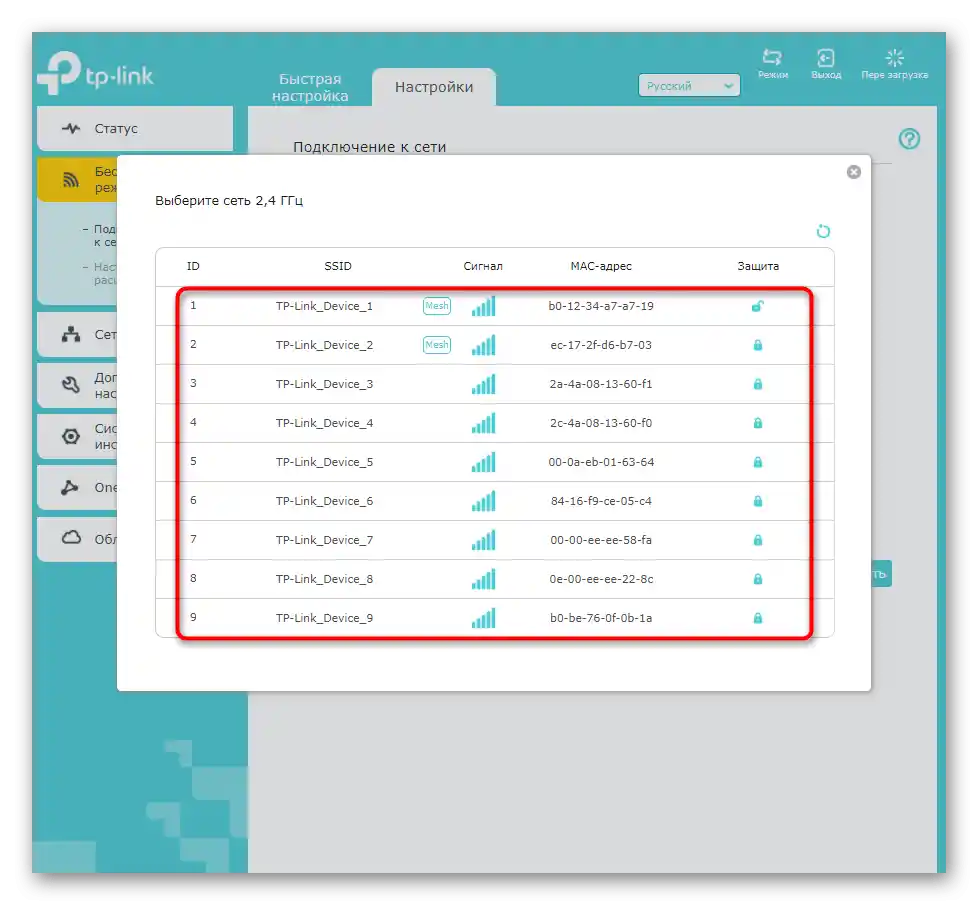Click the lock icon for TP-Link_Device_2
Image resolution: width=978 pixels, height=905 pixels.
pyautogui.click(x=758, y=345)
